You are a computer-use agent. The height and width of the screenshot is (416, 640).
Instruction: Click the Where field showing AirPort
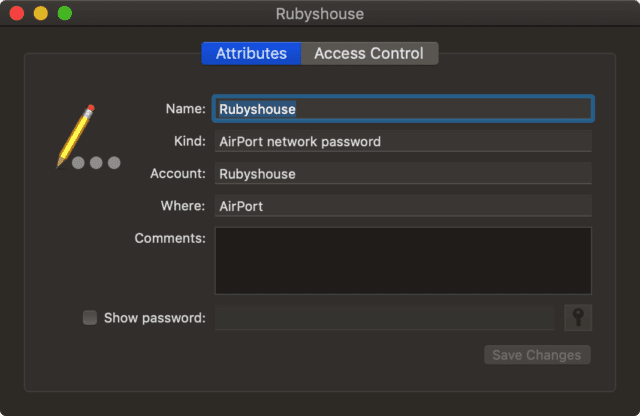402,206
